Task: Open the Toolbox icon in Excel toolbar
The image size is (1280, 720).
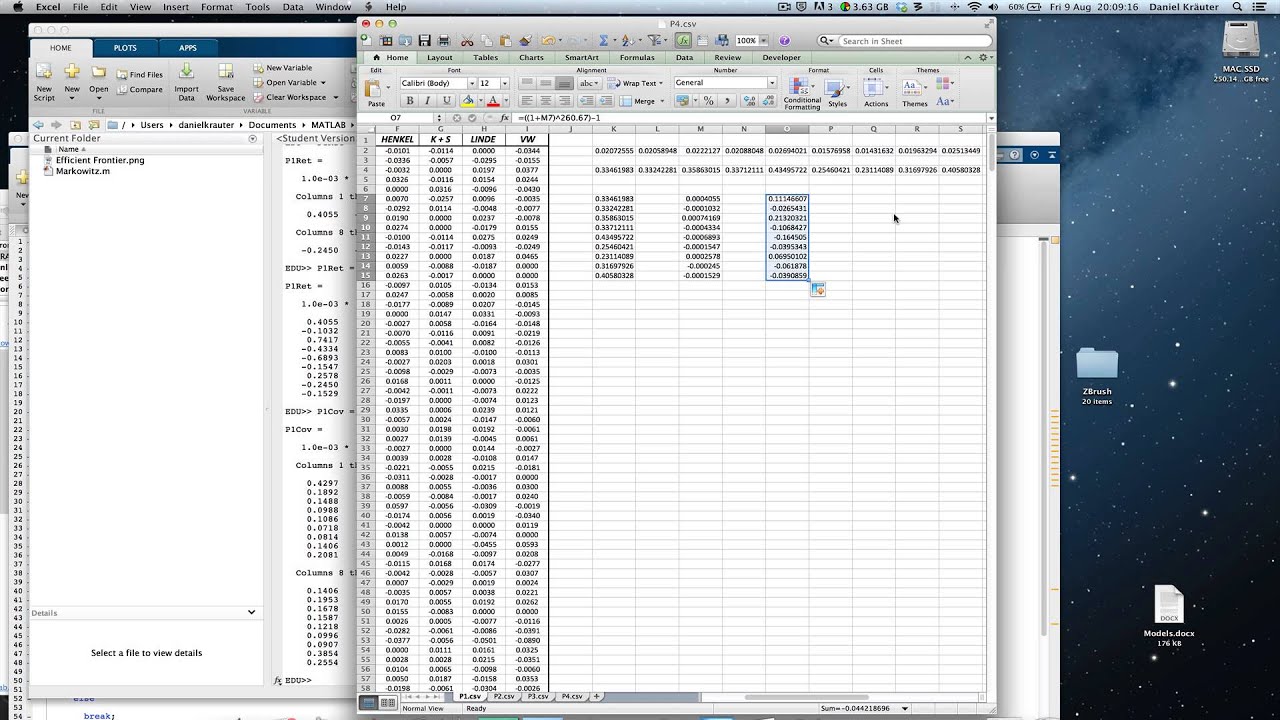Action: click(x=702, y=41)
